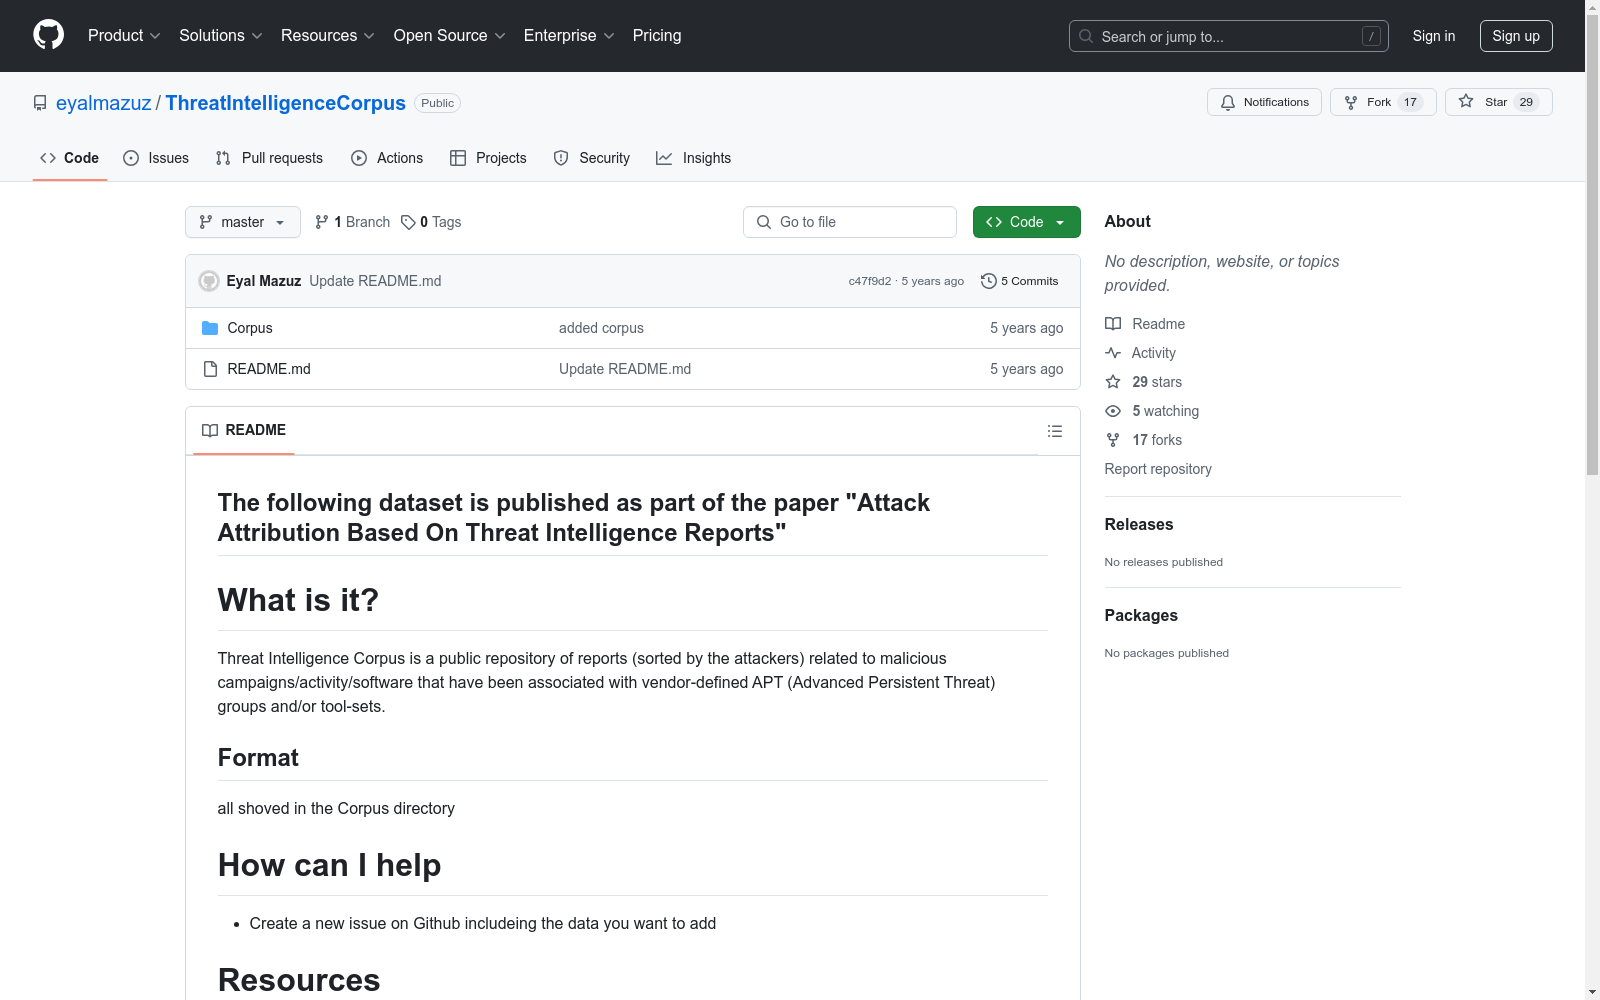Image resolution: width=1600 pixels, height=1000 pixels.
Task: Click the 'added corpus' commit message
Action: pyautogui.click(x=601, y=328)
